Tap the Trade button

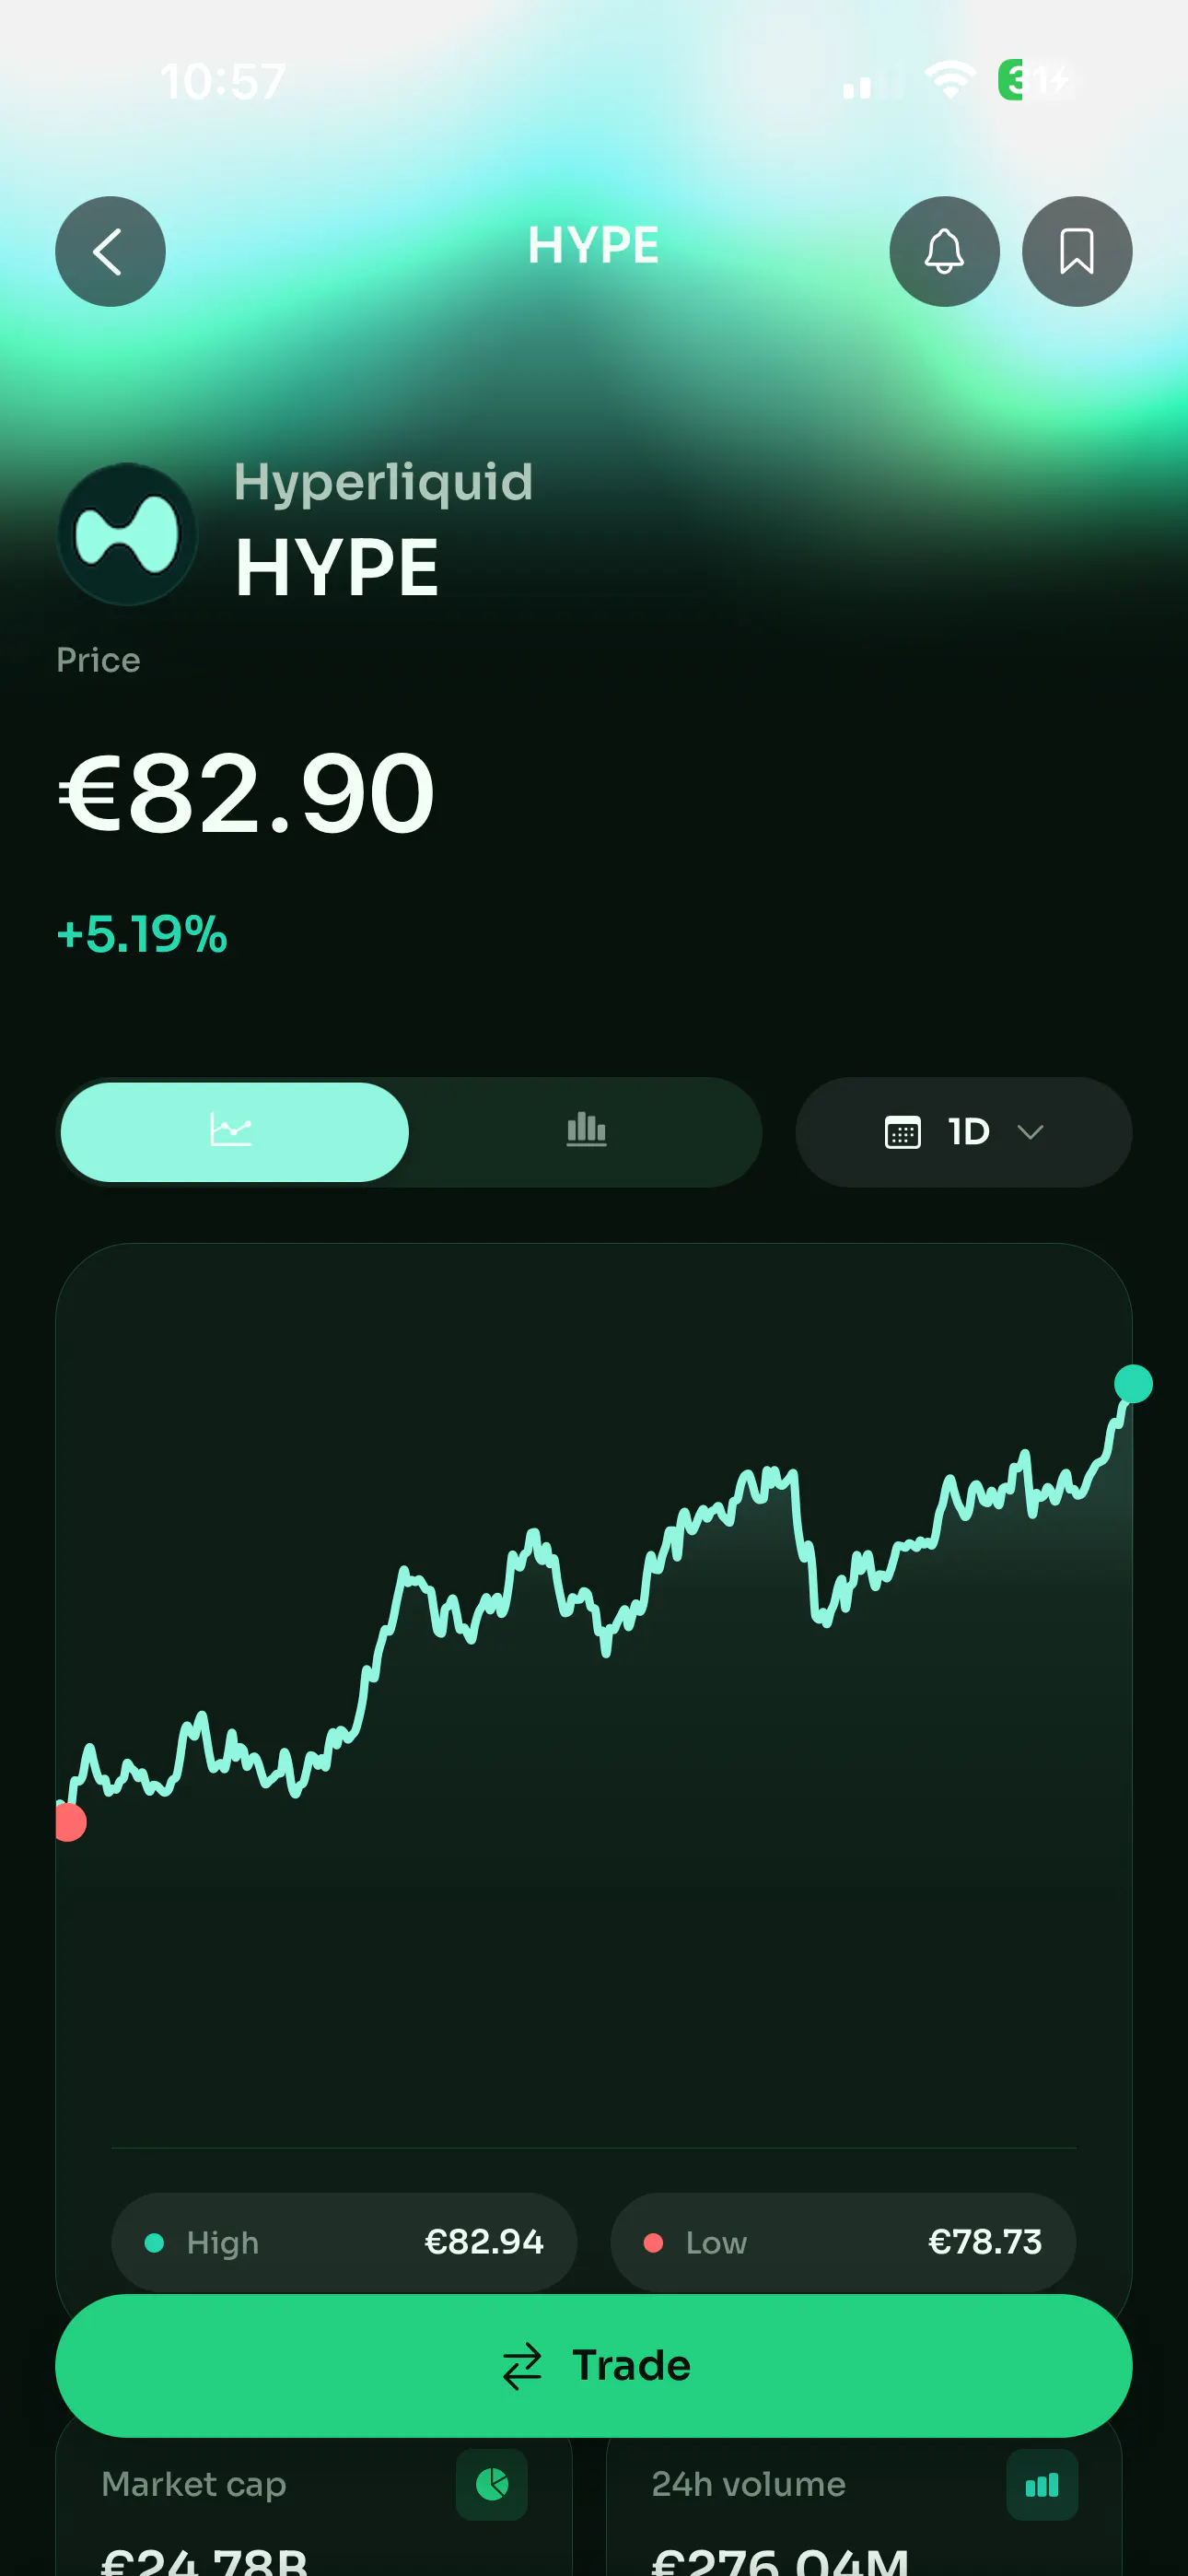click(x=594, y=2366)
